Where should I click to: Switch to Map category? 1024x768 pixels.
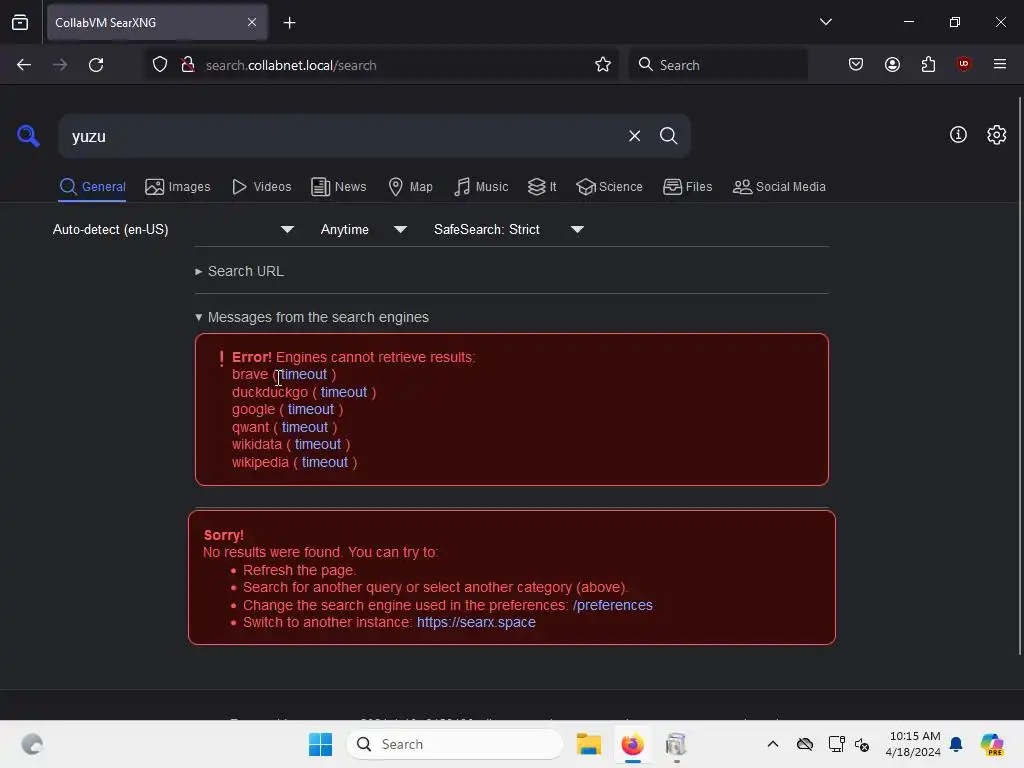click(x=410, y=187)
